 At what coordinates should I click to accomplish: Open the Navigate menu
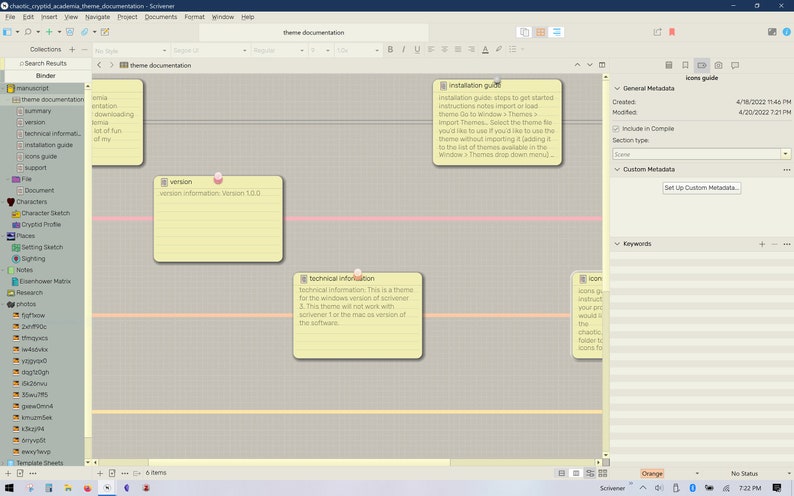(97, 17)
